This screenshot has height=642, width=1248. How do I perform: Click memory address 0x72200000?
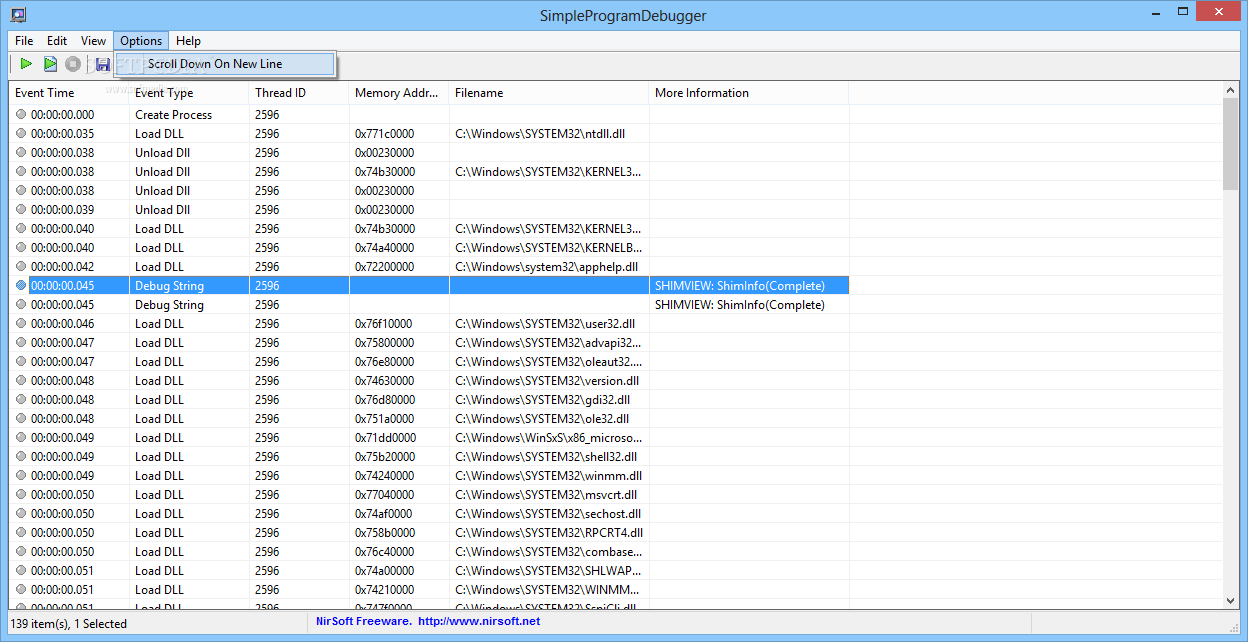[385, 267]
